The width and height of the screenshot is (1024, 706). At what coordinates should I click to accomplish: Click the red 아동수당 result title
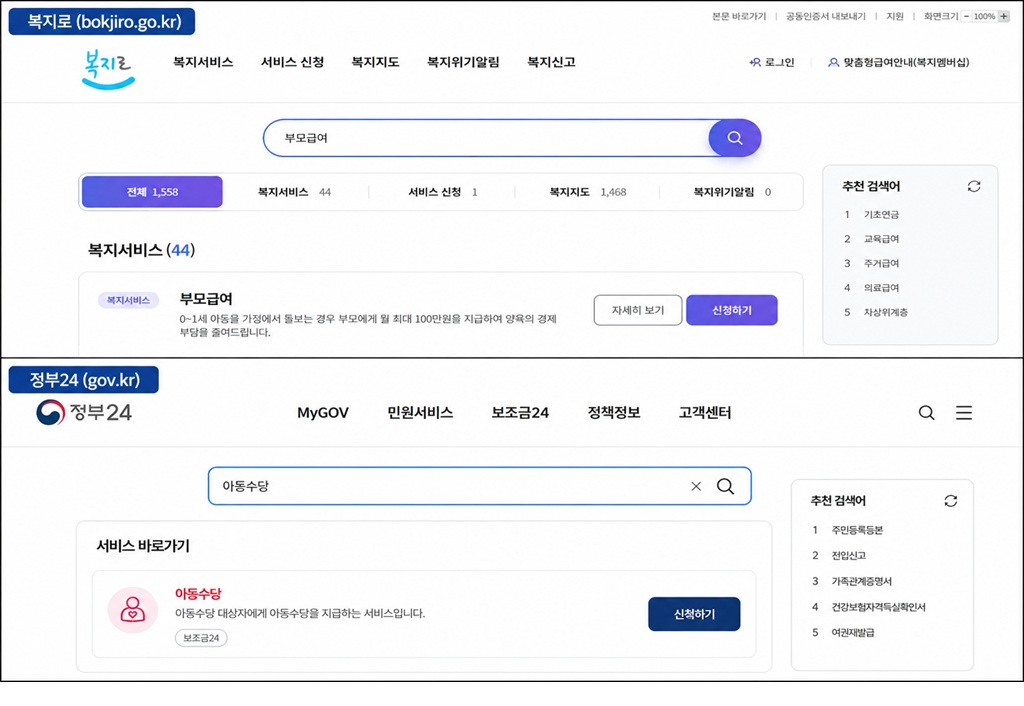pos(198,594)
